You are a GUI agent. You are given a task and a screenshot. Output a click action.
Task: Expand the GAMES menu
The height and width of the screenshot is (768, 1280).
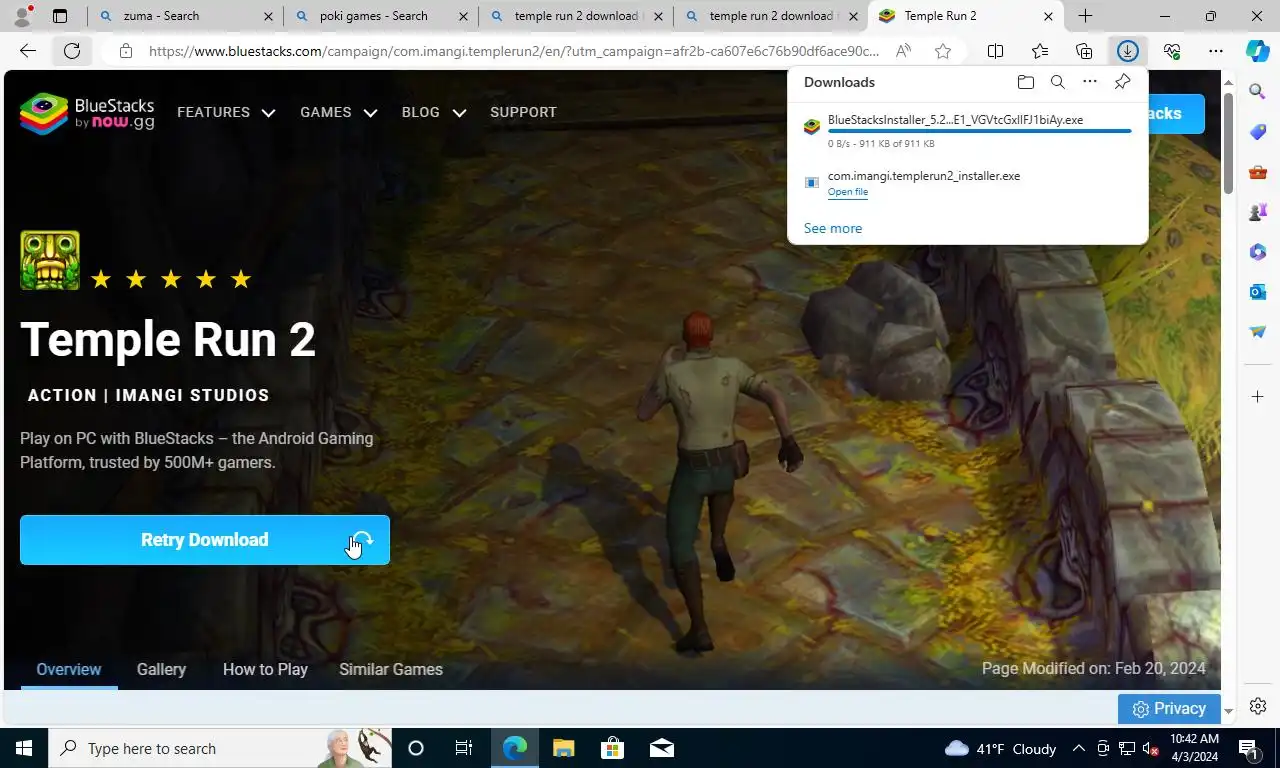[x=339, y=113]
